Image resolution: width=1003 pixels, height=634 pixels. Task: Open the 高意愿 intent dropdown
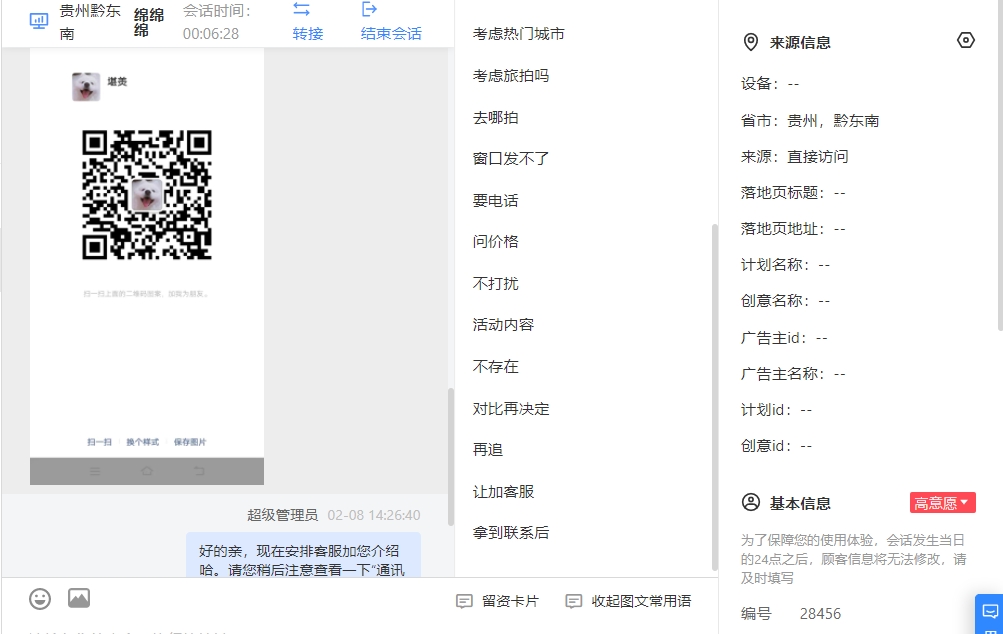tap(943, 503)
